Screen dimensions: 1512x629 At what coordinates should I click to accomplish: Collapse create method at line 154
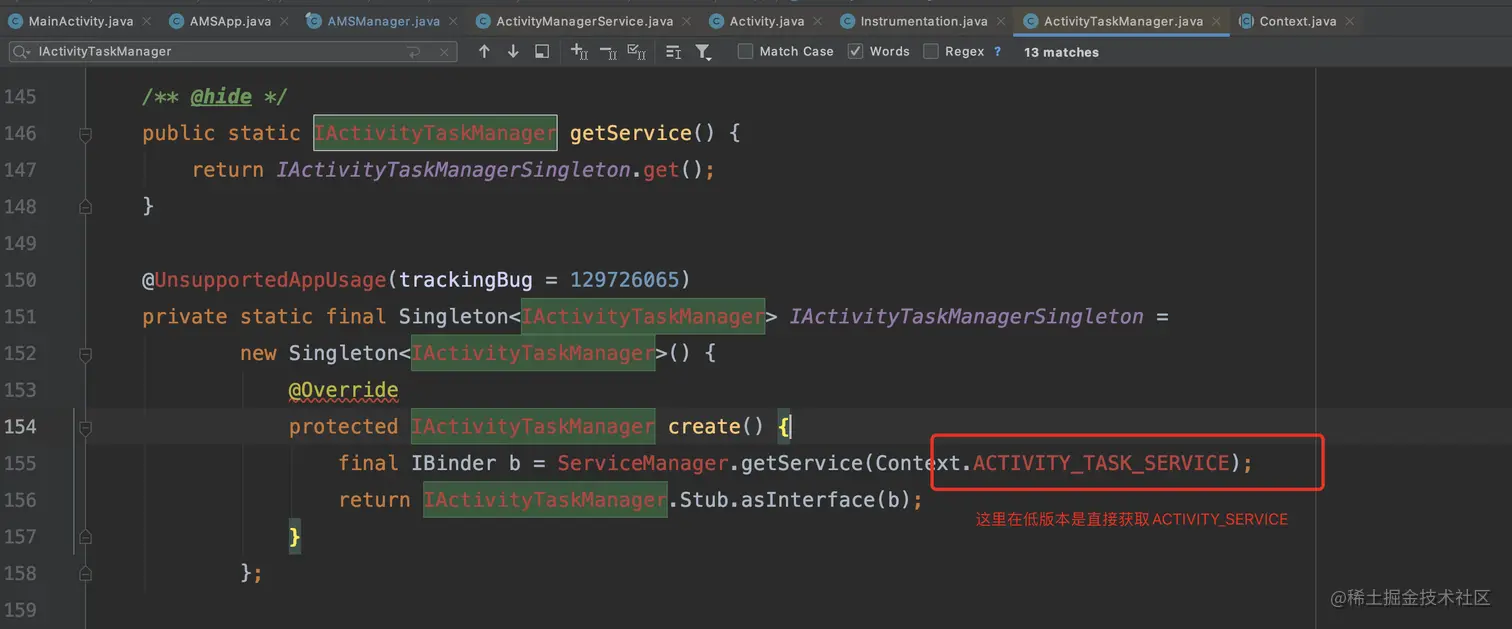(x=85, y=427)
